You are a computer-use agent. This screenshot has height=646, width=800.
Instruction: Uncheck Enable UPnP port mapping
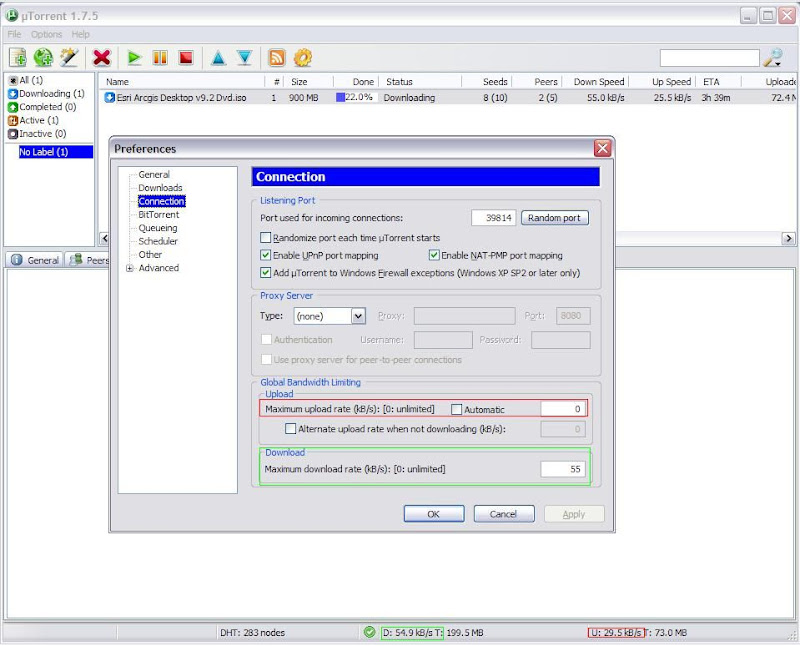(x=265, y=255)
